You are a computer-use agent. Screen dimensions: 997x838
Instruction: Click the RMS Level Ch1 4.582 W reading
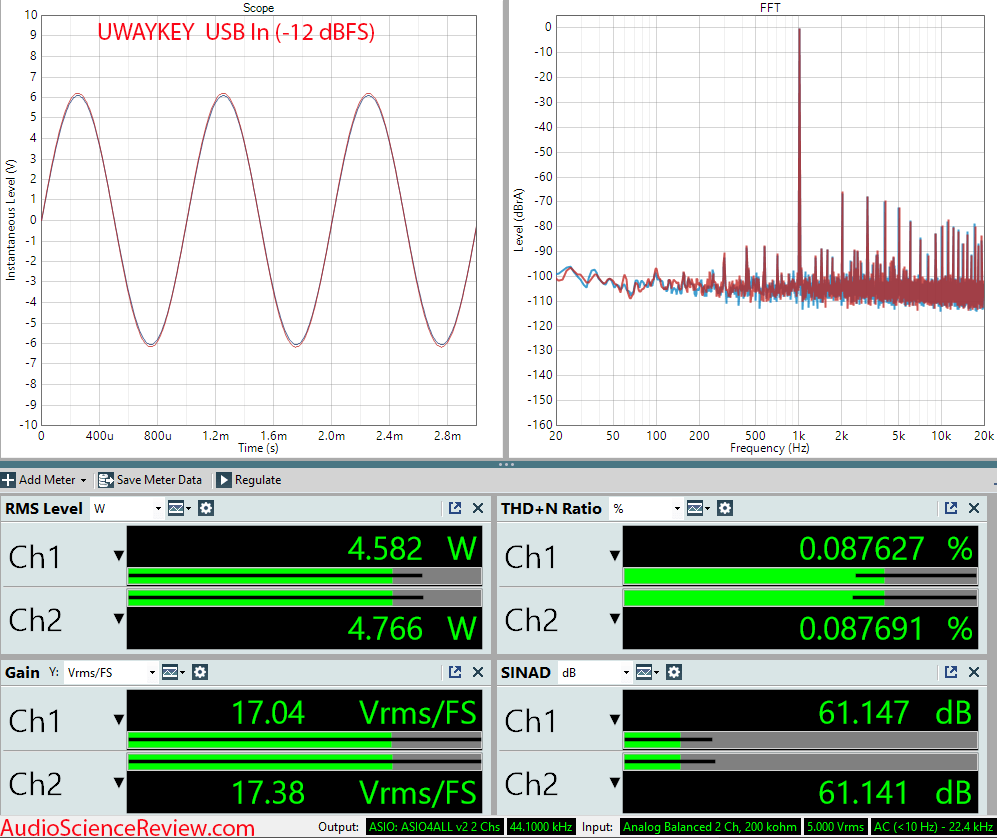point(412,549)
